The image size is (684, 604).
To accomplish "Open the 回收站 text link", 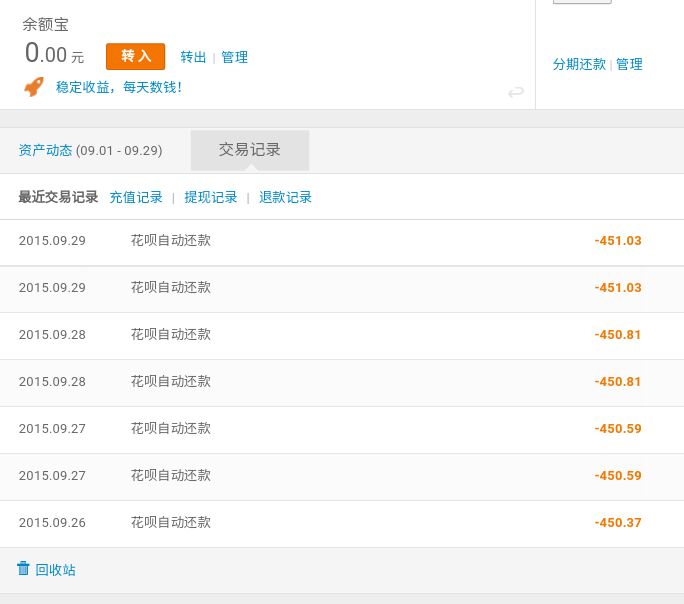I will [56, 570].
